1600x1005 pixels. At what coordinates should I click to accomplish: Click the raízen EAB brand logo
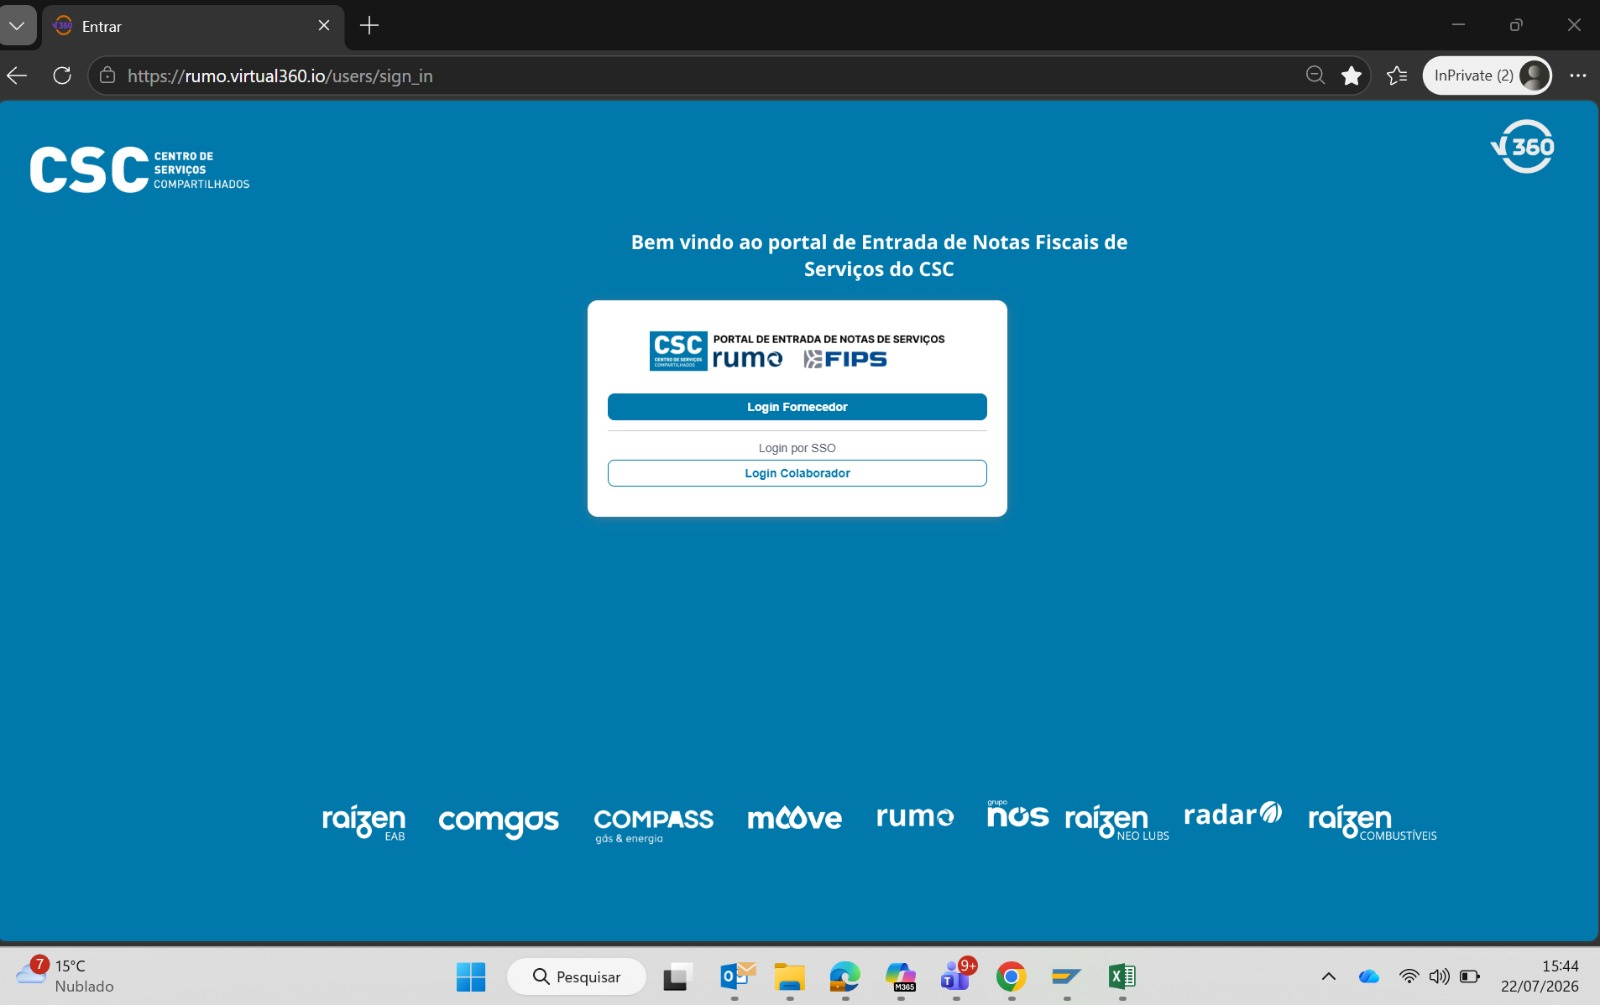(x=364, y=821)
